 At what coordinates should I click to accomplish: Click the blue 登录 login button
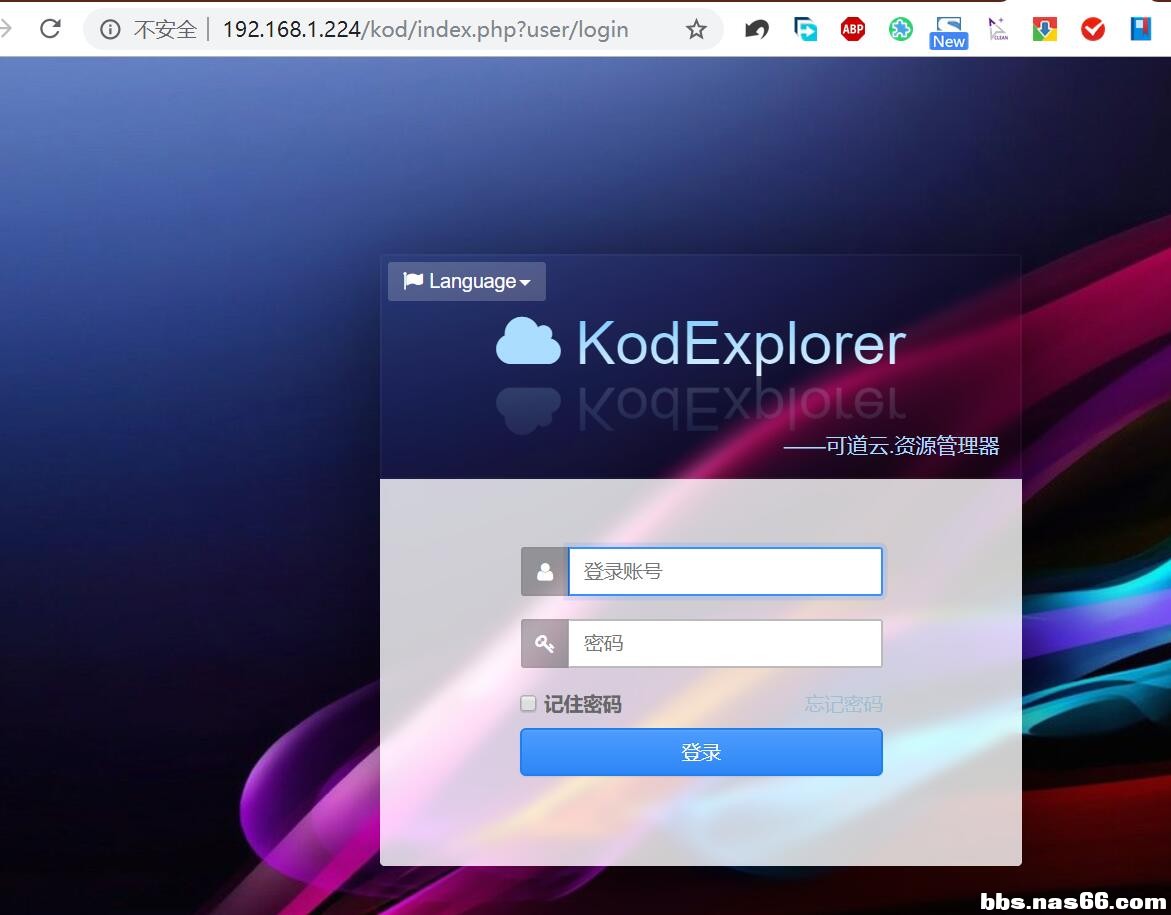pos(701,752)
